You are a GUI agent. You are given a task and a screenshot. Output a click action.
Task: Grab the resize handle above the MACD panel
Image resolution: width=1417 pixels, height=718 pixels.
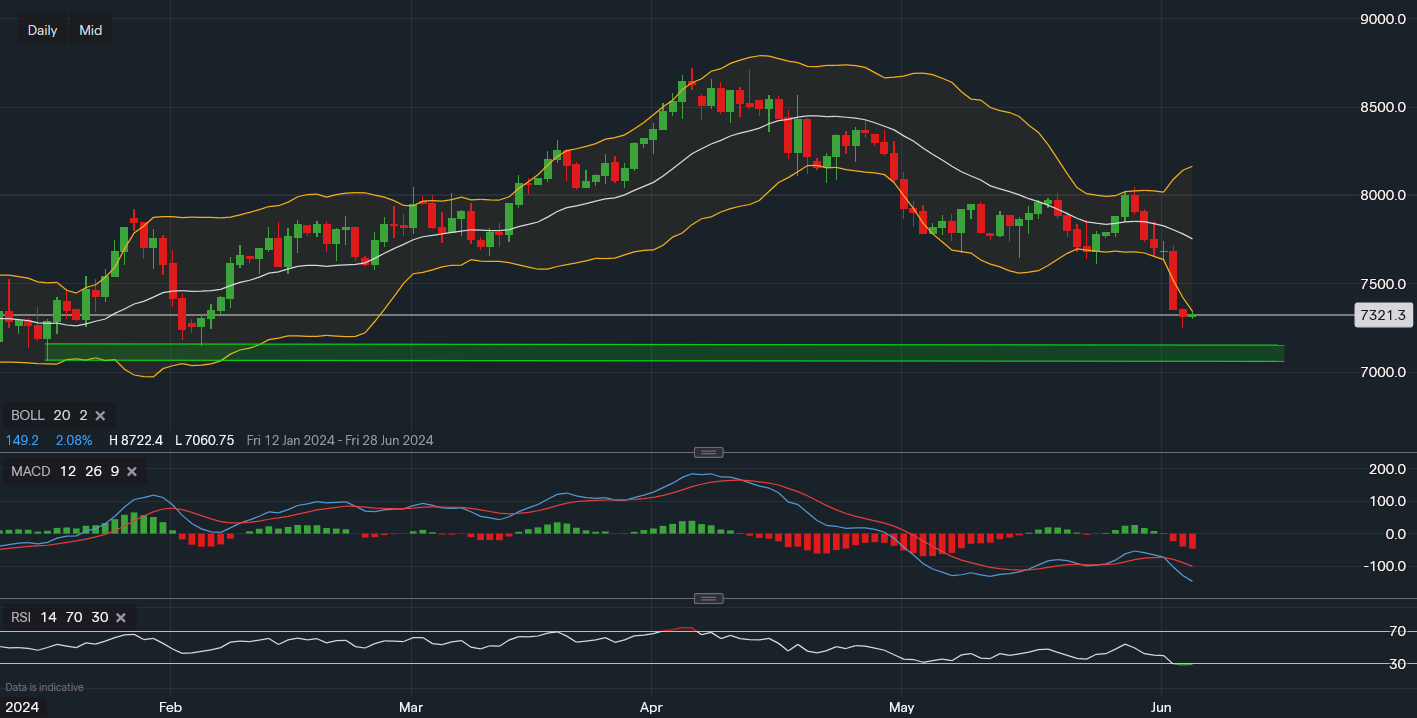(x=708, y=452)
